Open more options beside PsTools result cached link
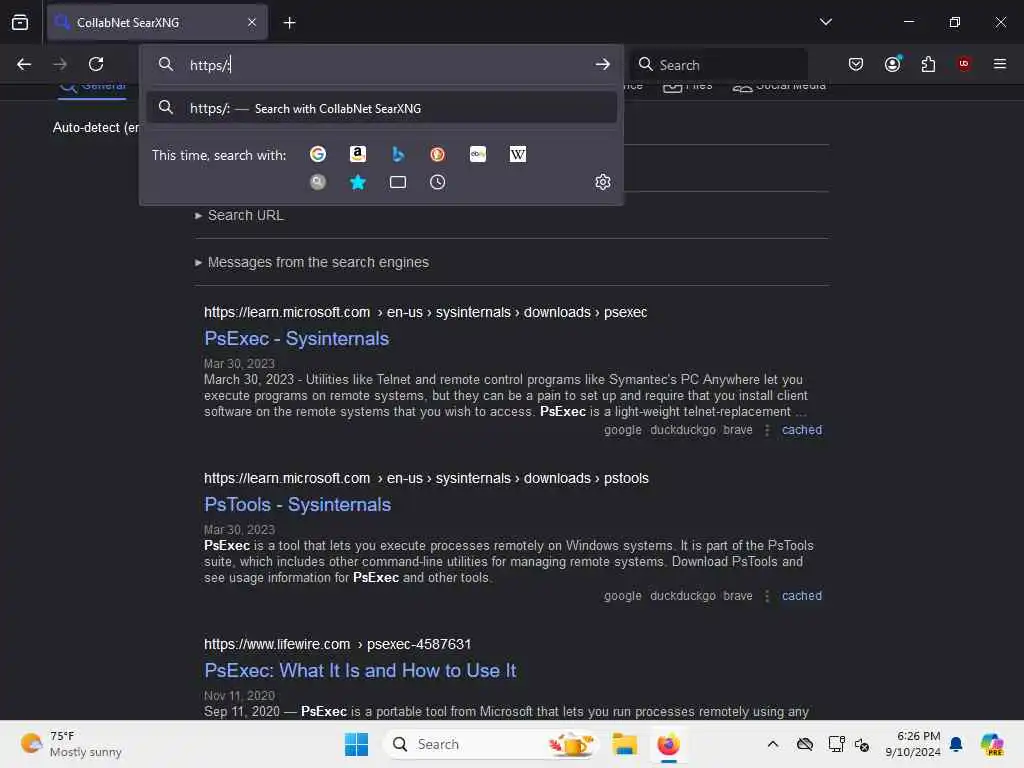The height and width of the screenshot is (768, 1024). pyautogui.click(x=767, y=596)
